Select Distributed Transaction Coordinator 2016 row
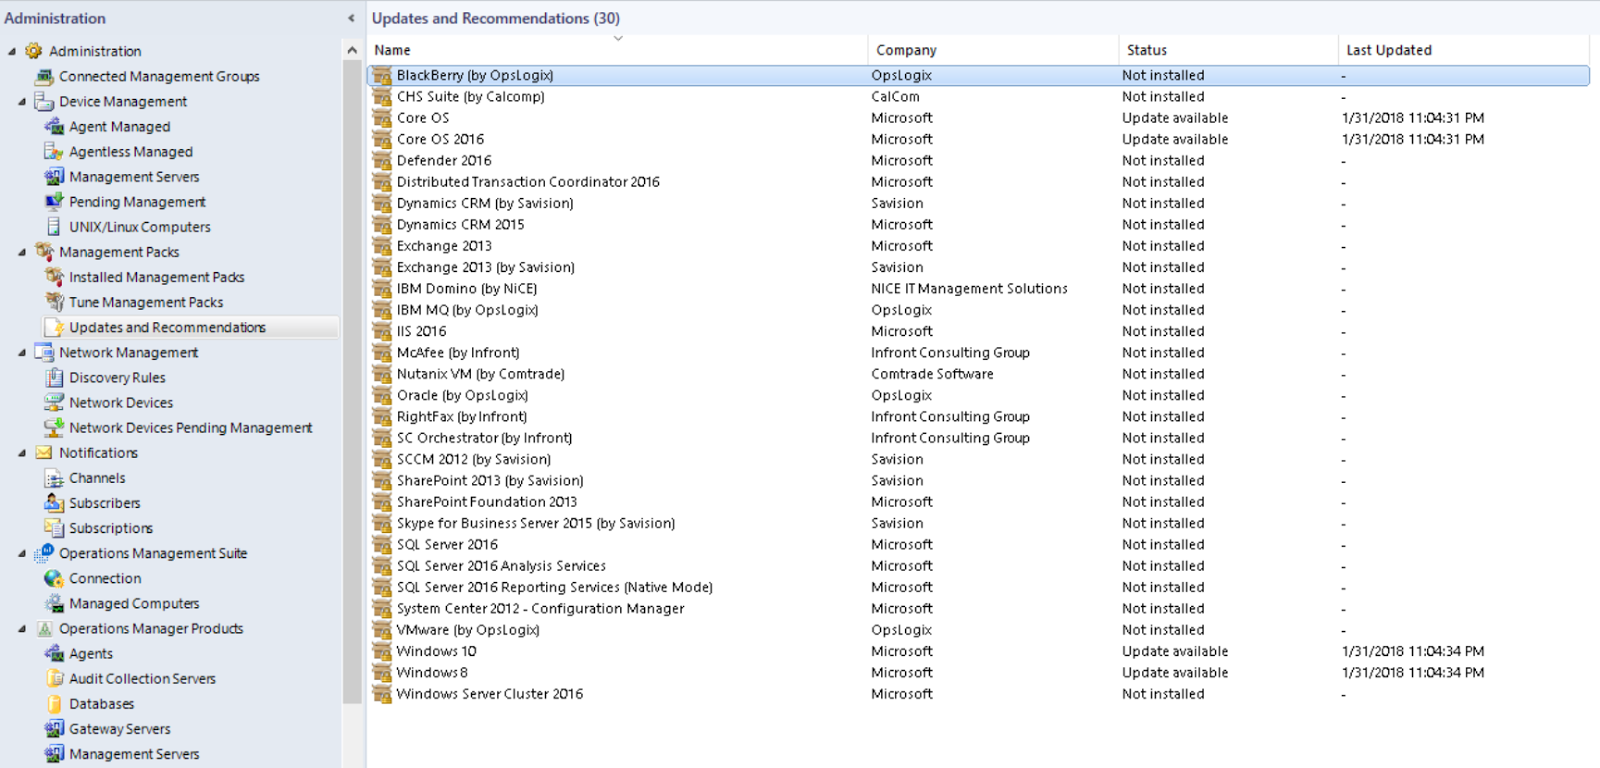 (978, 182)
